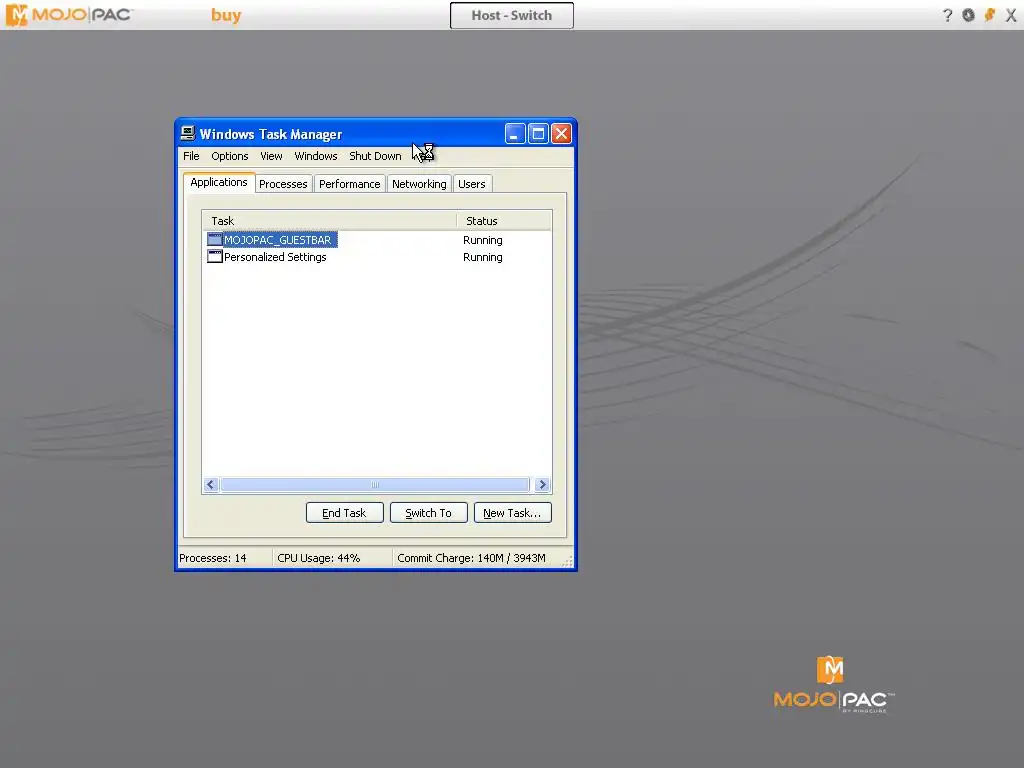1024x768 pixels.
Task: Click the orange buy link
Action: (226, 15)
